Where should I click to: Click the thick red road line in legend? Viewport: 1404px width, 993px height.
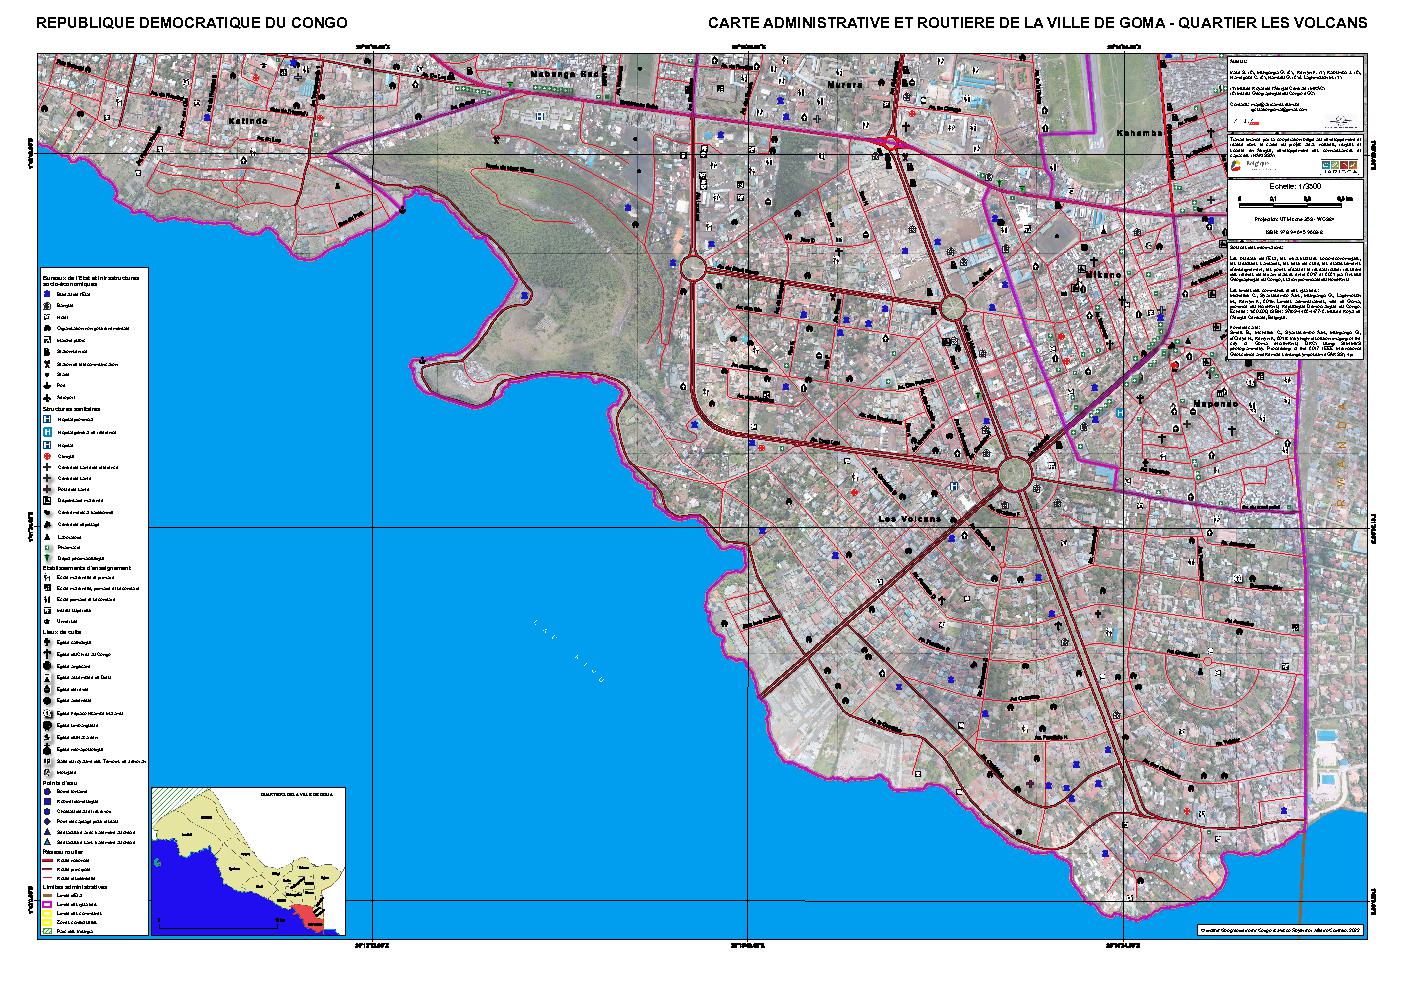47,860
